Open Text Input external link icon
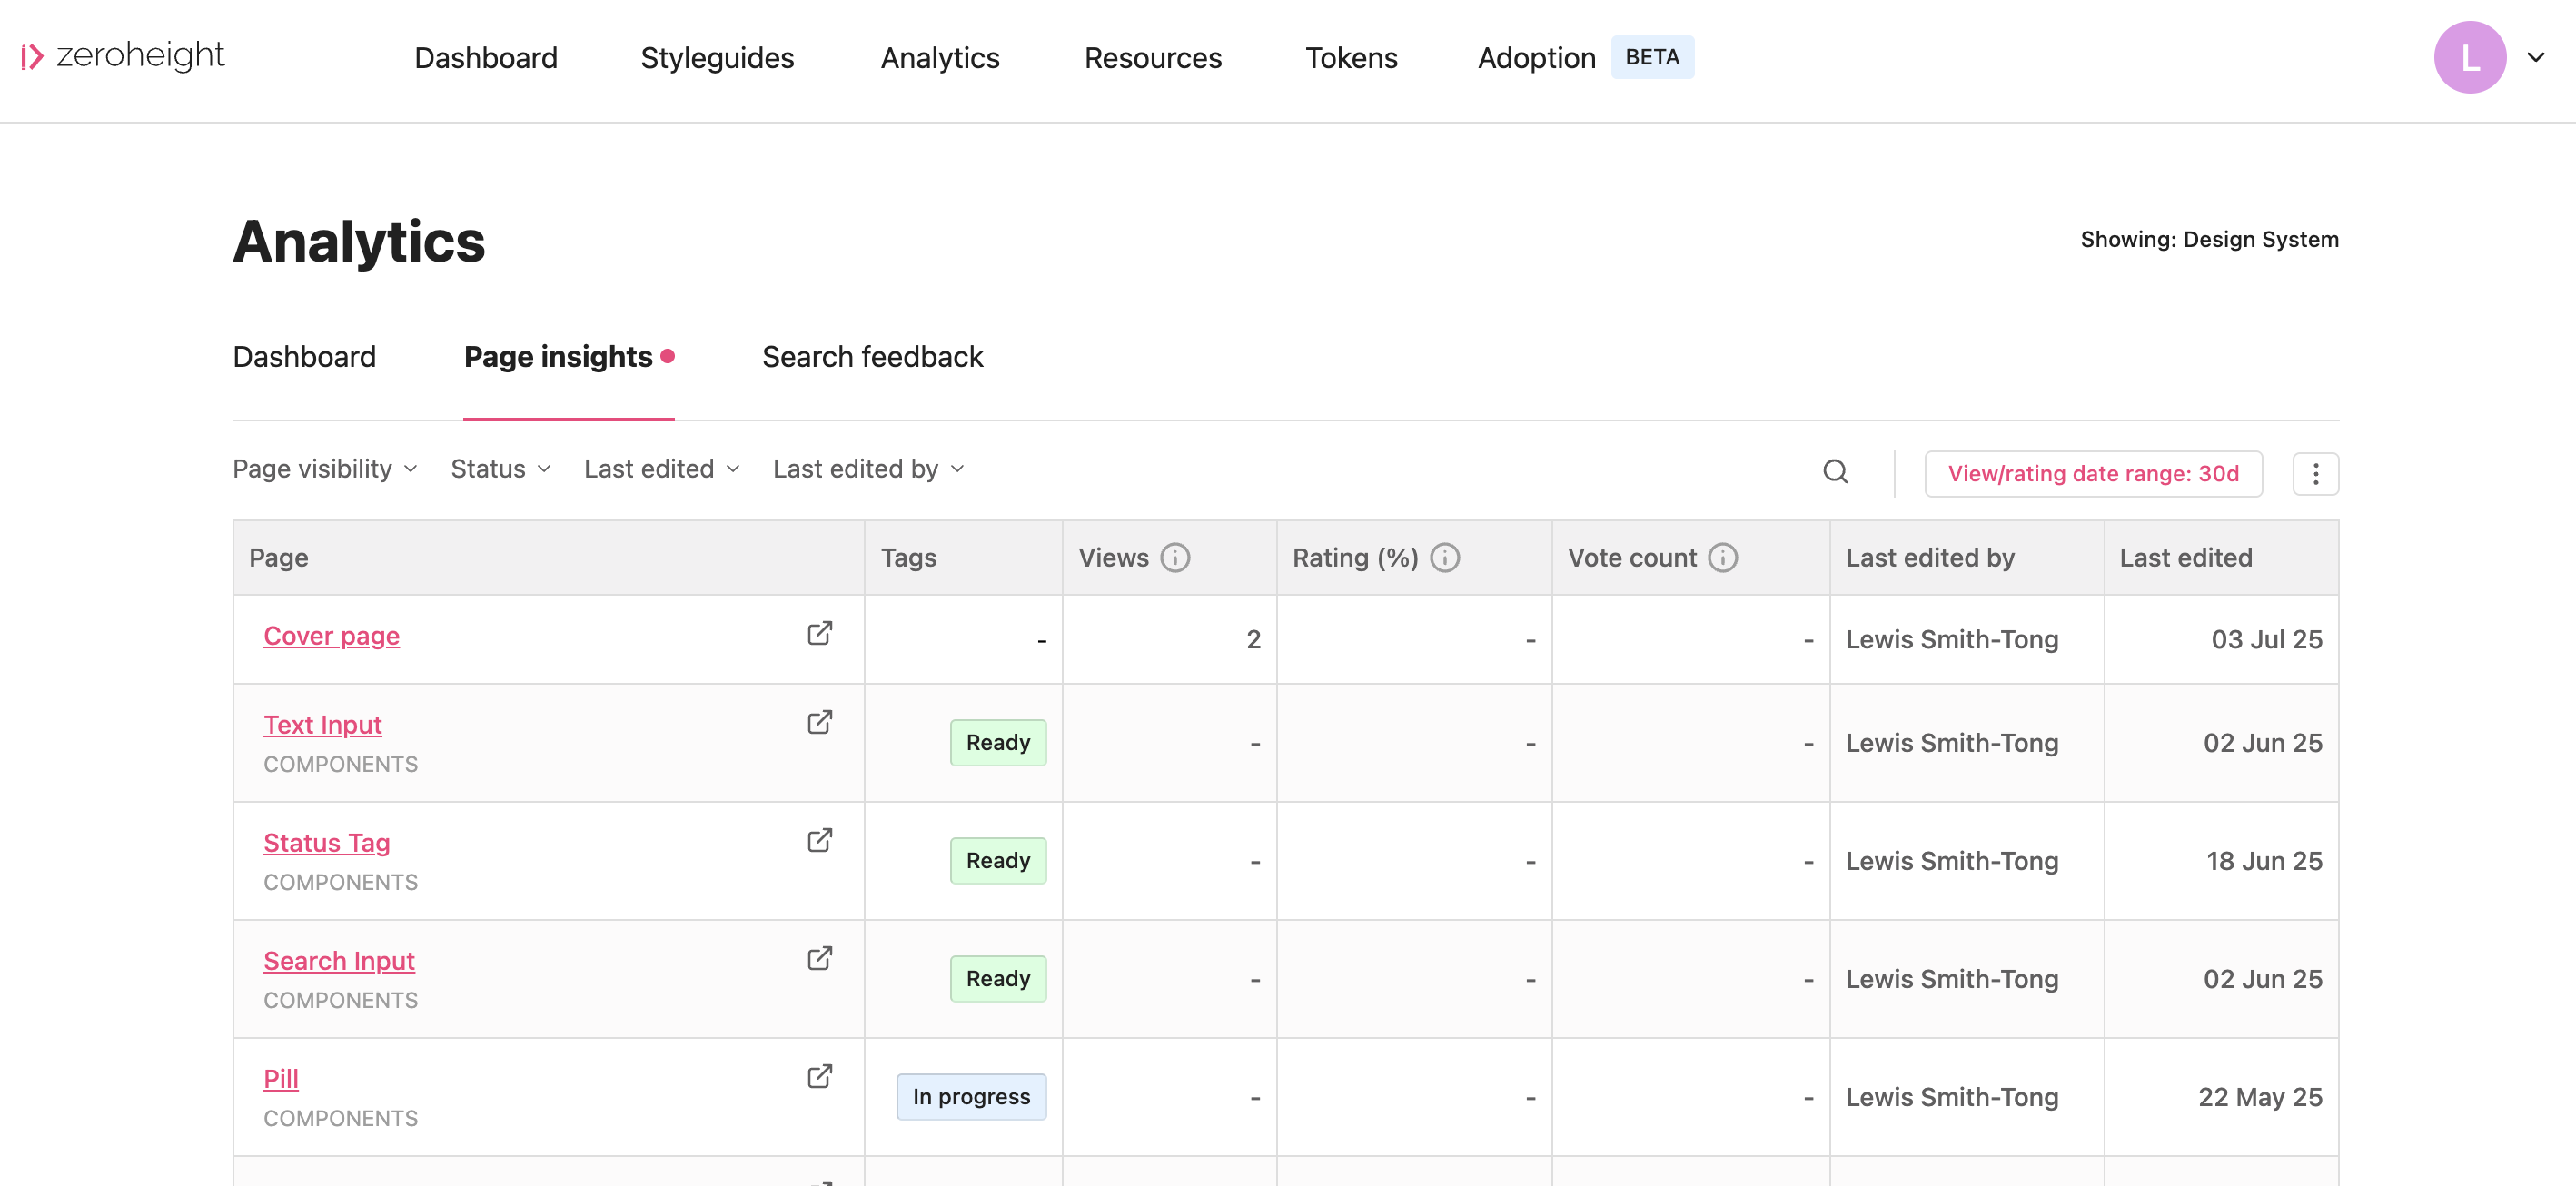This screenshot has height=1186, width=2576. 820,723
